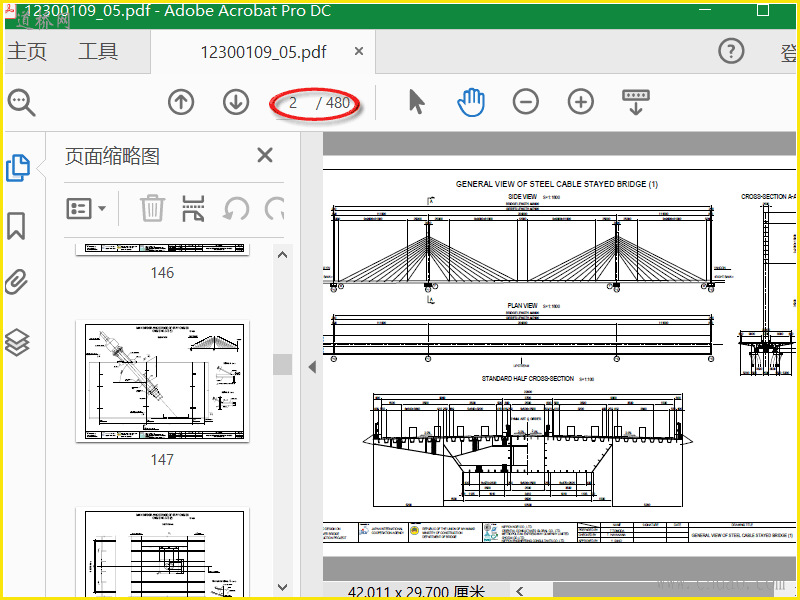The width and height of the screenshot is (800, 600).
Task: Close the 12300109_05.pdf tab
Action: (359, 51)
